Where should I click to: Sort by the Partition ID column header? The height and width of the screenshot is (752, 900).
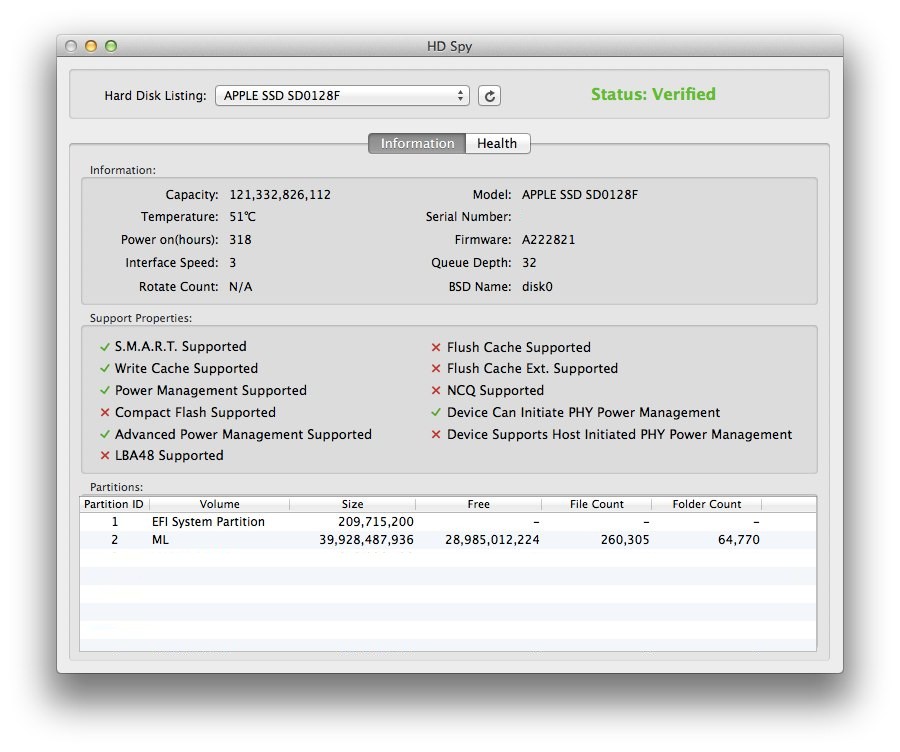click(114, 504)
